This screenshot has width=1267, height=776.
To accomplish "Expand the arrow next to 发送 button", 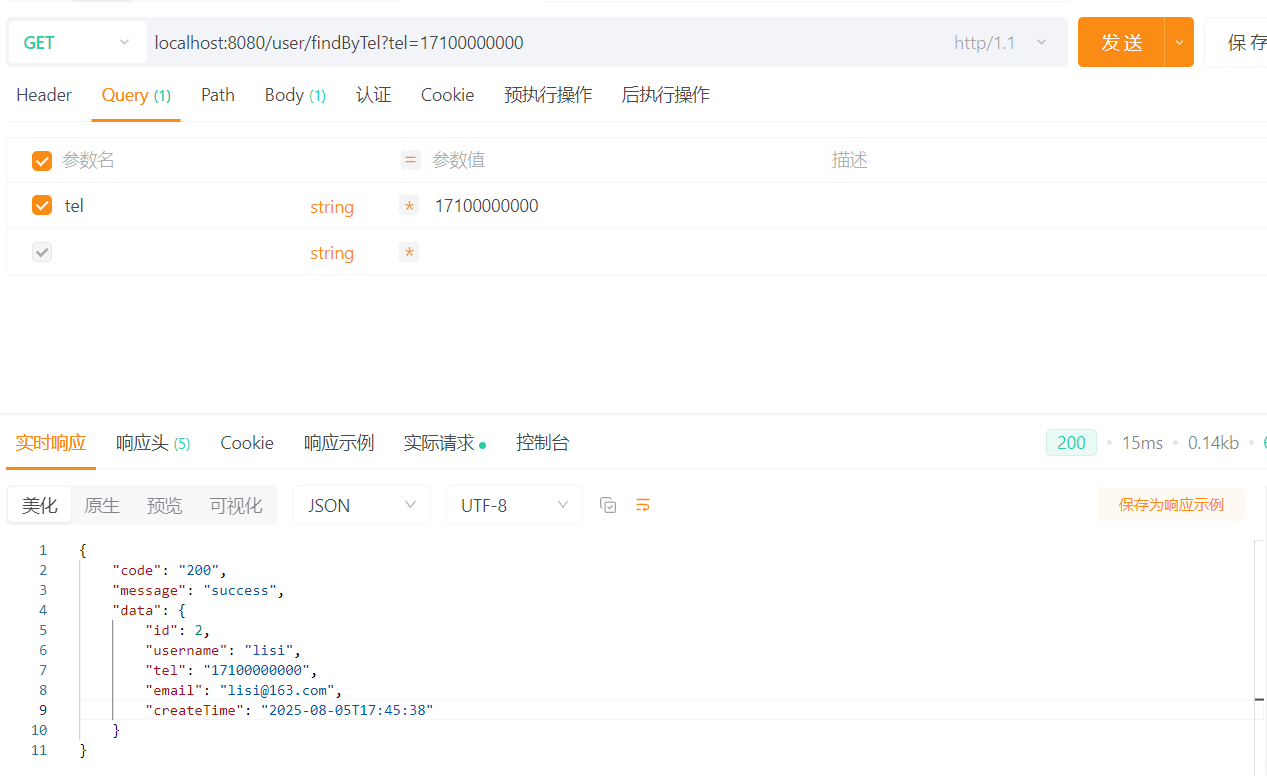I will pos(1179,42).
